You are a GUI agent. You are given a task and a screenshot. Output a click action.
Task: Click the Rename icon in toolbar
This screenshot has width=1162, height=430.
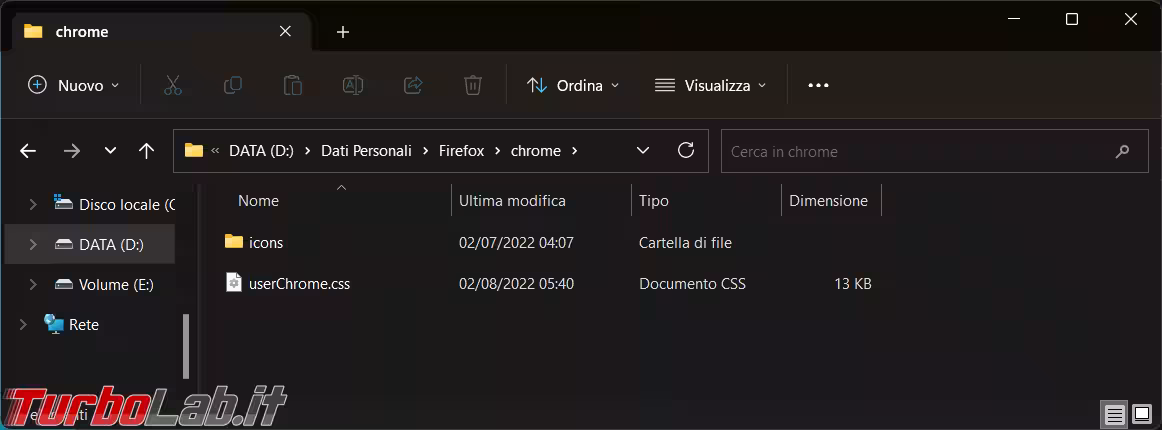[x=353, y=86]
